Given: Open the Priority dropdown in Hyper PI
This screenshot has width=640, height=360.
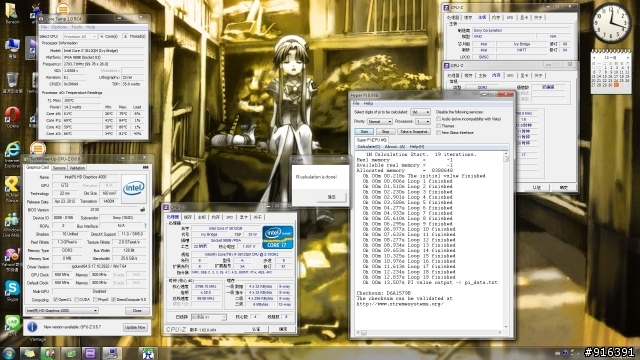Looking at the screenshot, I should (x=380, y=122).
